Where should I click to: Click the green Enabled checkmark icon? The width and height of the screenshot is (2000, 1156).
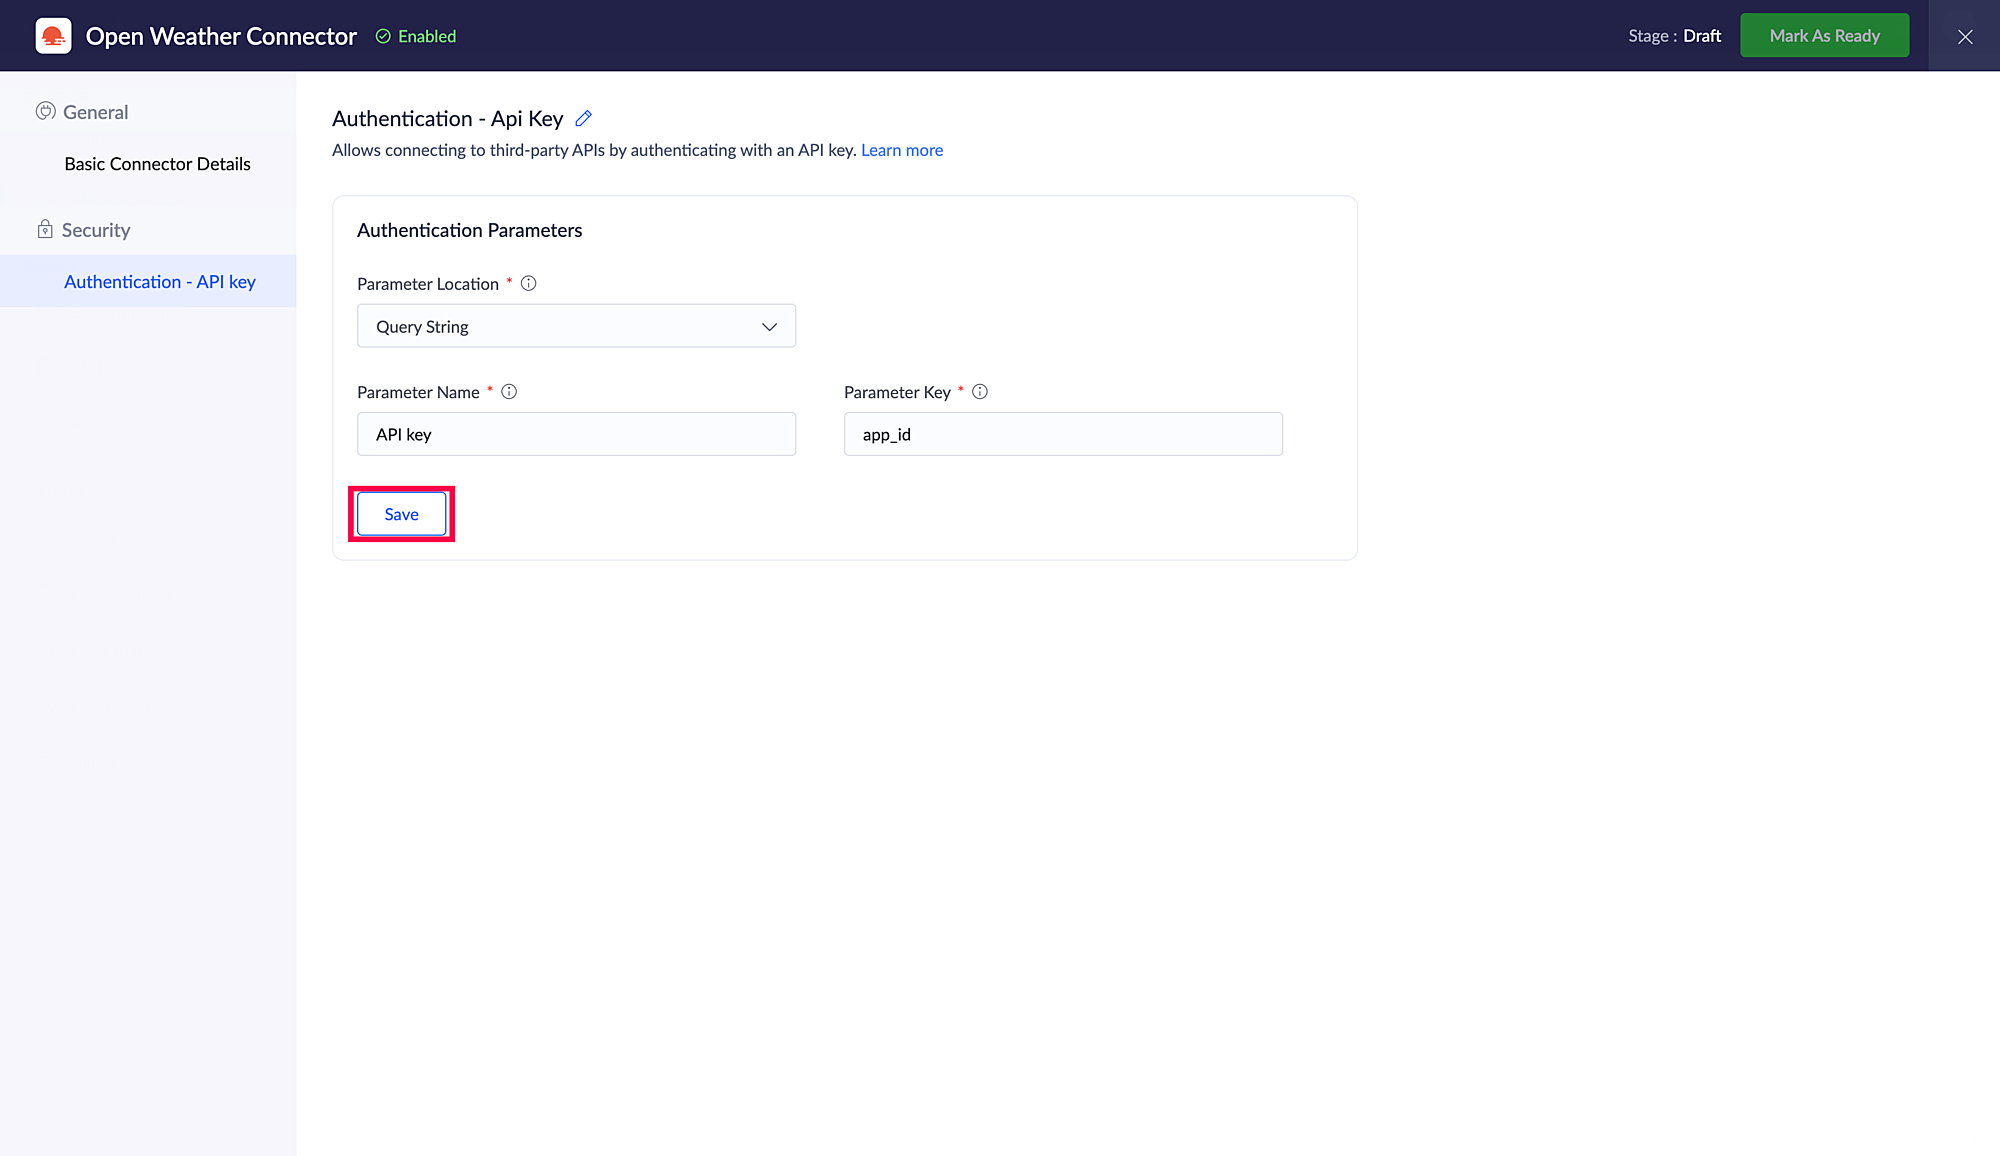383,37
